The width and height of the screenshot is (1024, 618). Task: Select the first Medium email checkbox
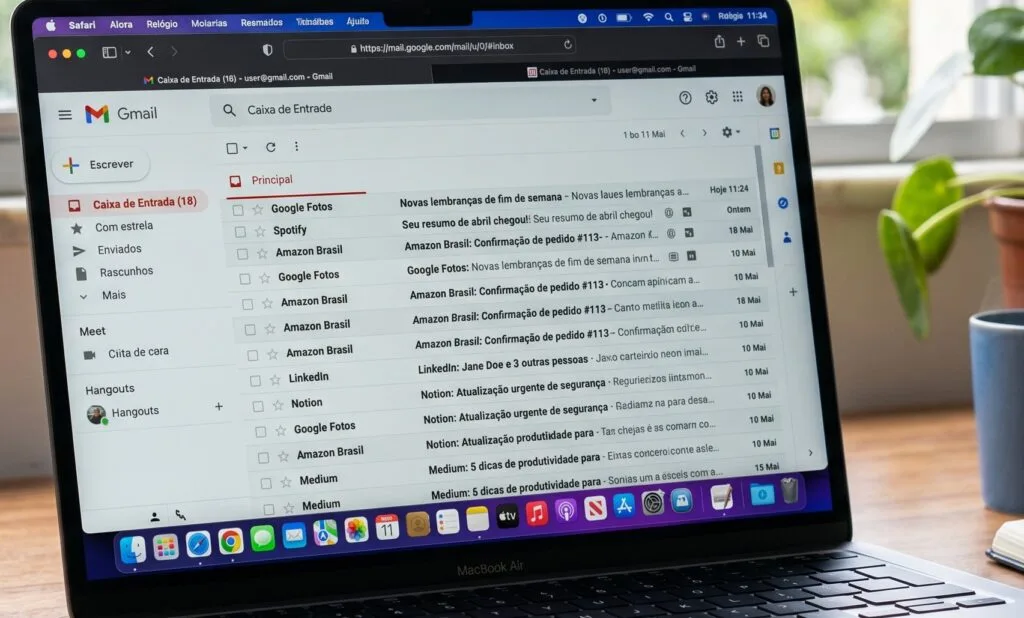266,483
